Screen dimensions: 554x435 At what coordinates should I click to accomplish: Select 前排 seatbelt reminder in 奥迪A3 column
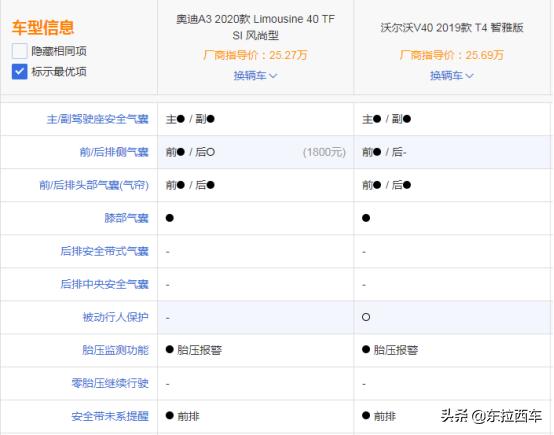click(188, 416)
